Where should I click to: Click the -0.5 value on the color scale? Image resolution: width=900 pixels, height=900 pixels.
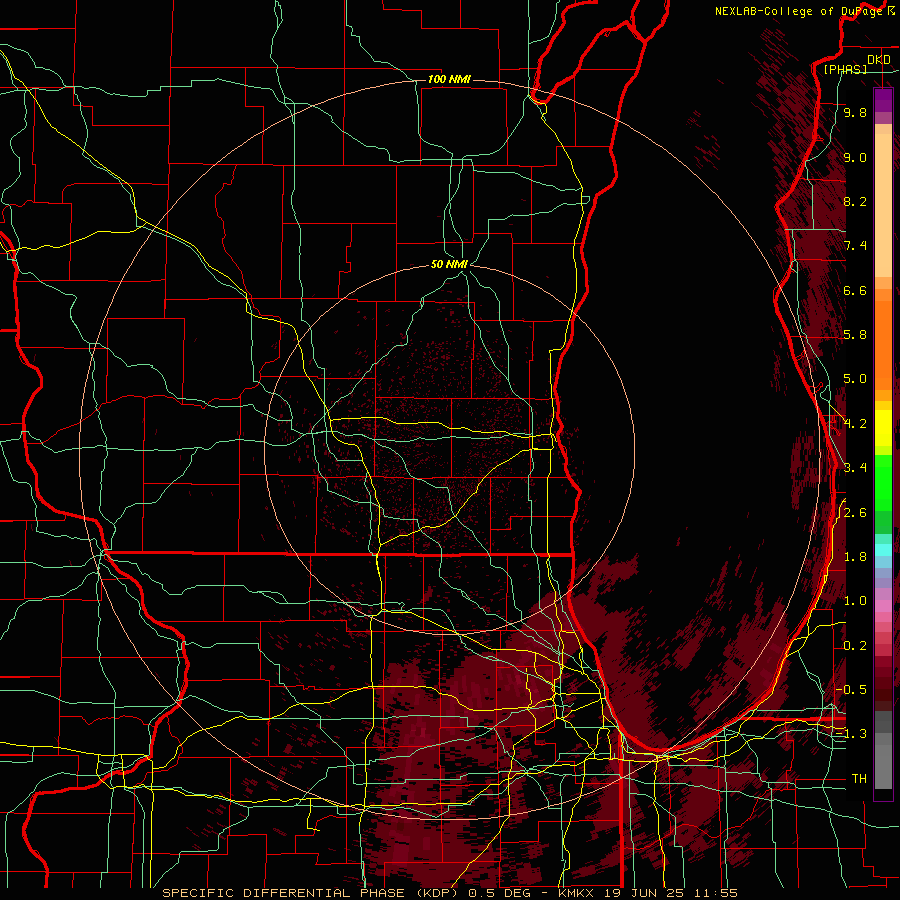853,690
